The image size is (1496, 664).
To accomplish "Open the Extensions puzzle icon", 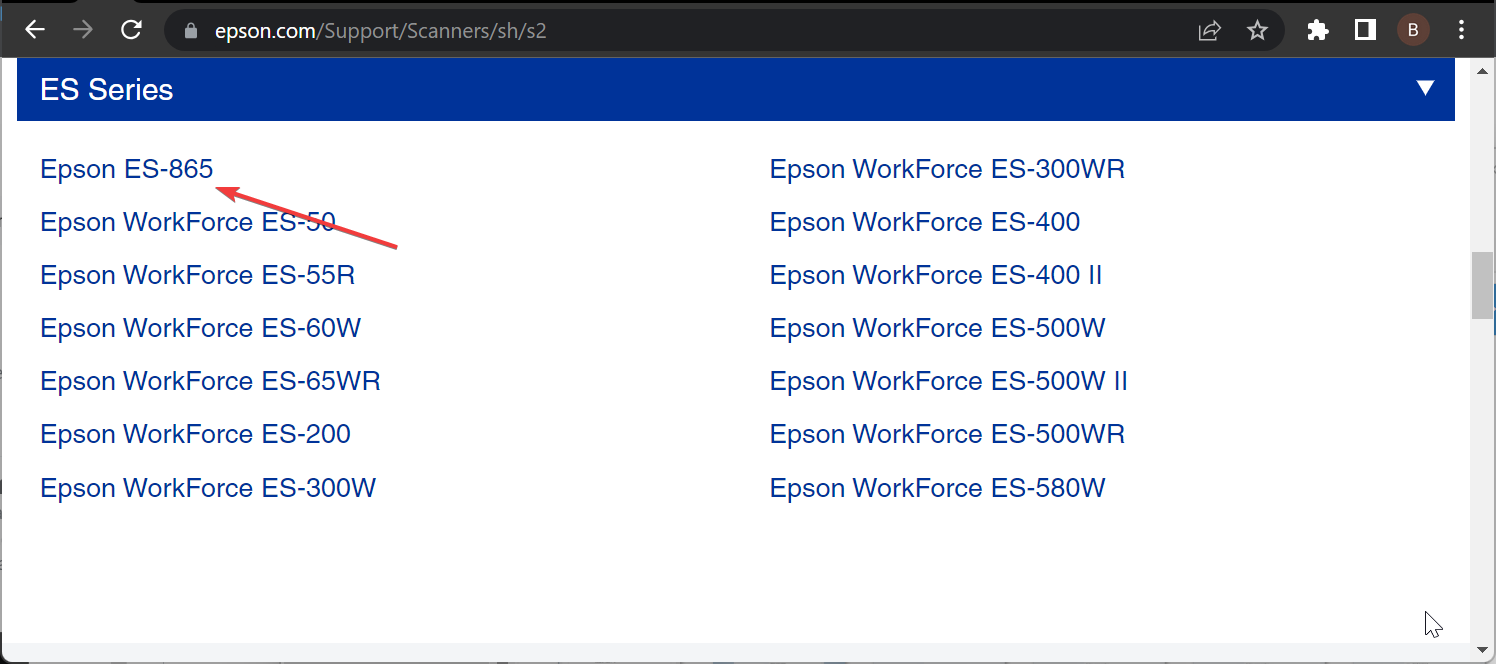I will (x=1318, y=30).
